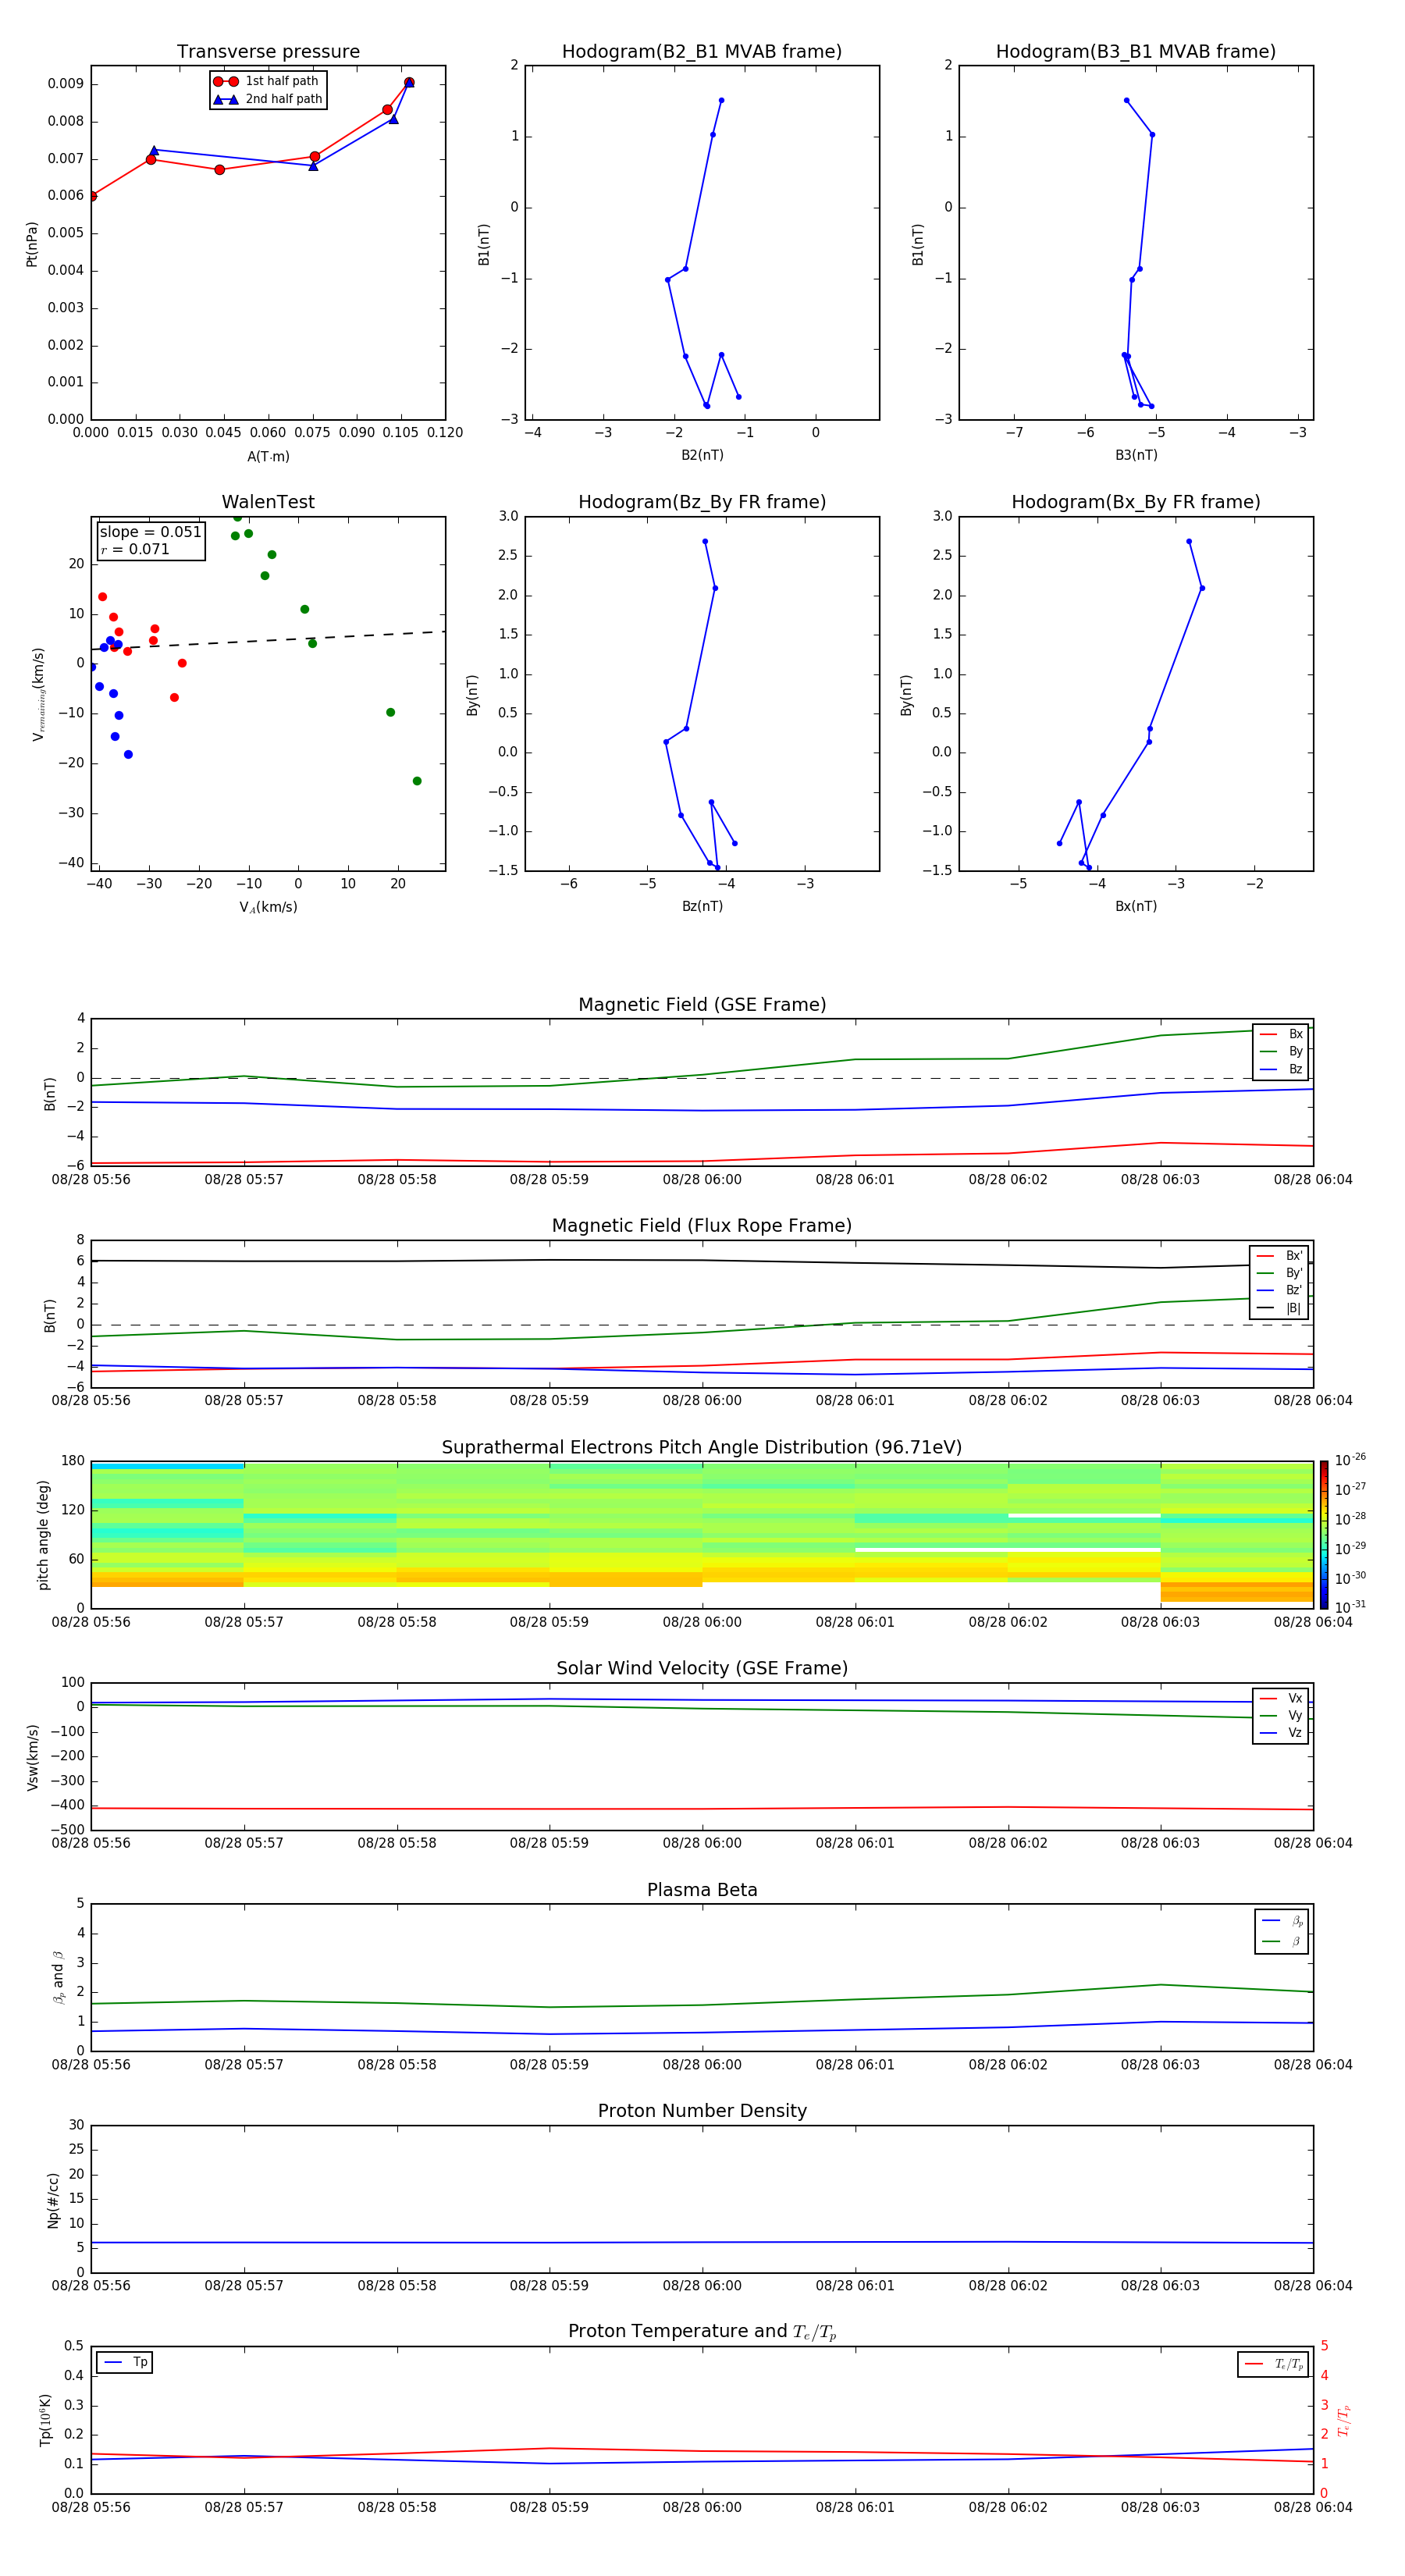Click 'Proton Temperature and Te/Tp' title

click(702, 2332)
